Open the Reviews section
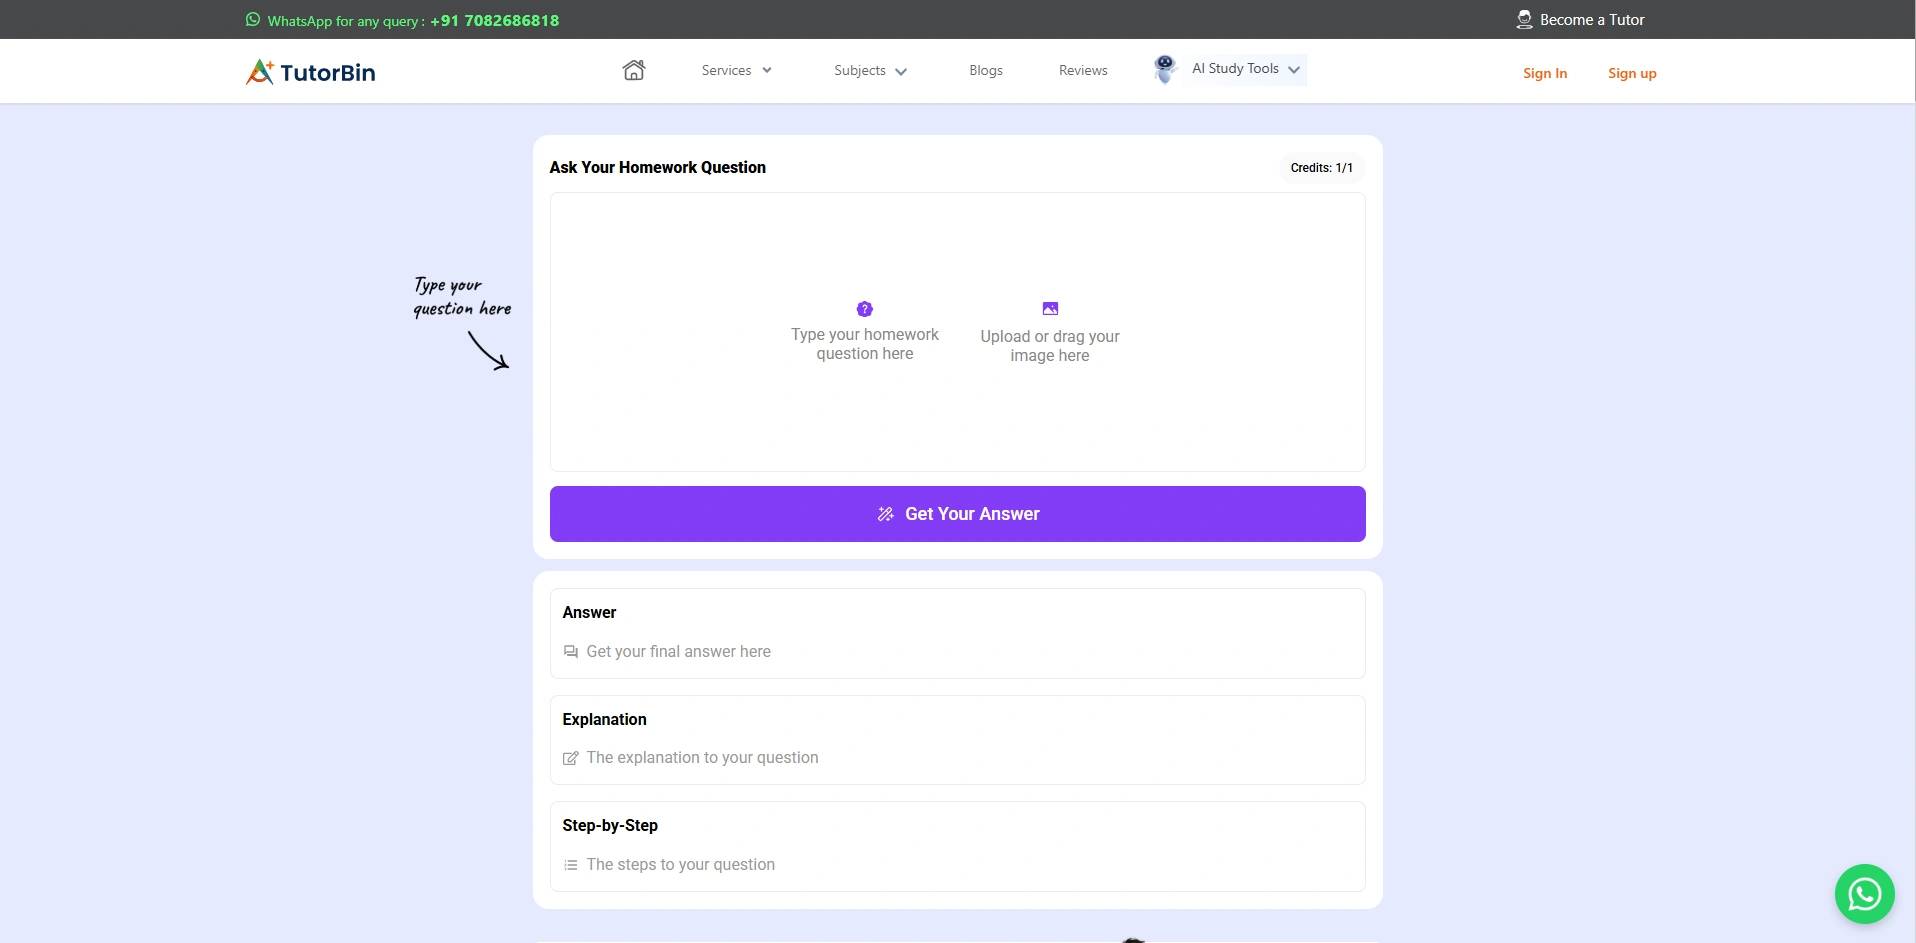 pos(1082,70)
